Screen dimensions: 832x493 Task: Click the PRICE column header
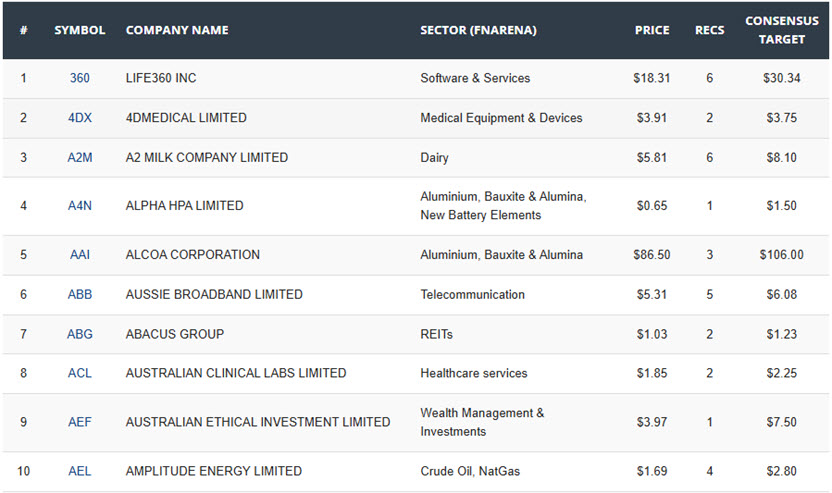[x=652, y=30]
